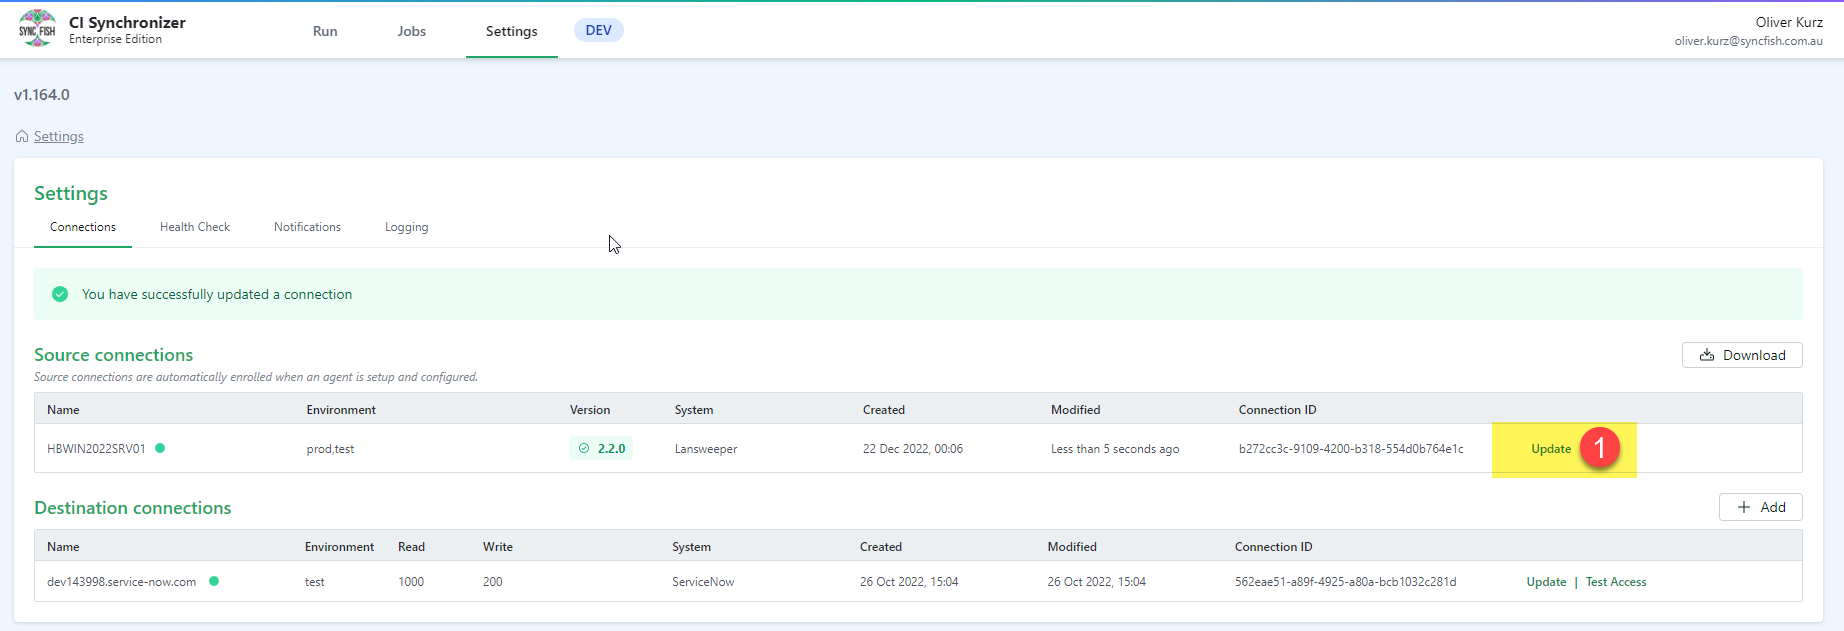Click the status dot beside dev143998.service-now.com
Image resolution: width=1844 pixels, height=631 pixels.
click(214, 581)
